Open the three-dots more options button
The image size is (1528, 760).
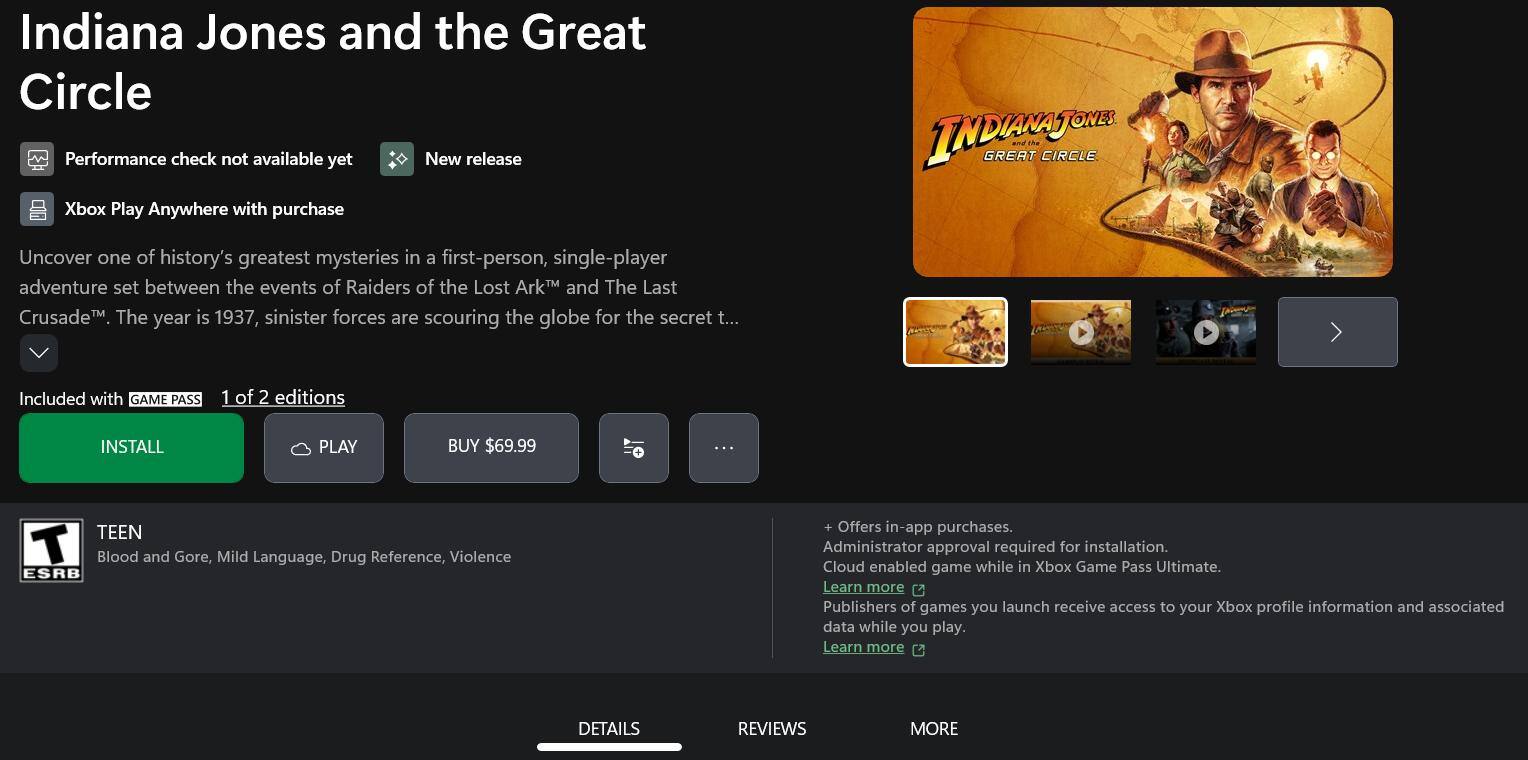724,448
